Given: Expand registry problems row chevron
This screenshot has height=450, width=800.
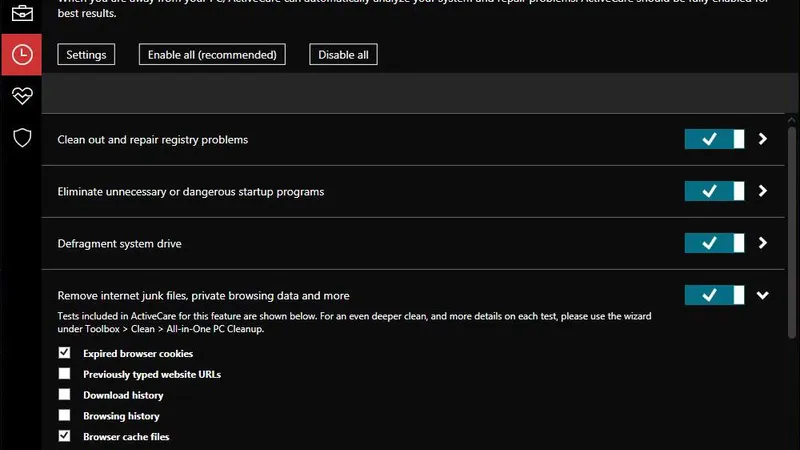Looking at the screenshot, I should click(x=763, y=139).
